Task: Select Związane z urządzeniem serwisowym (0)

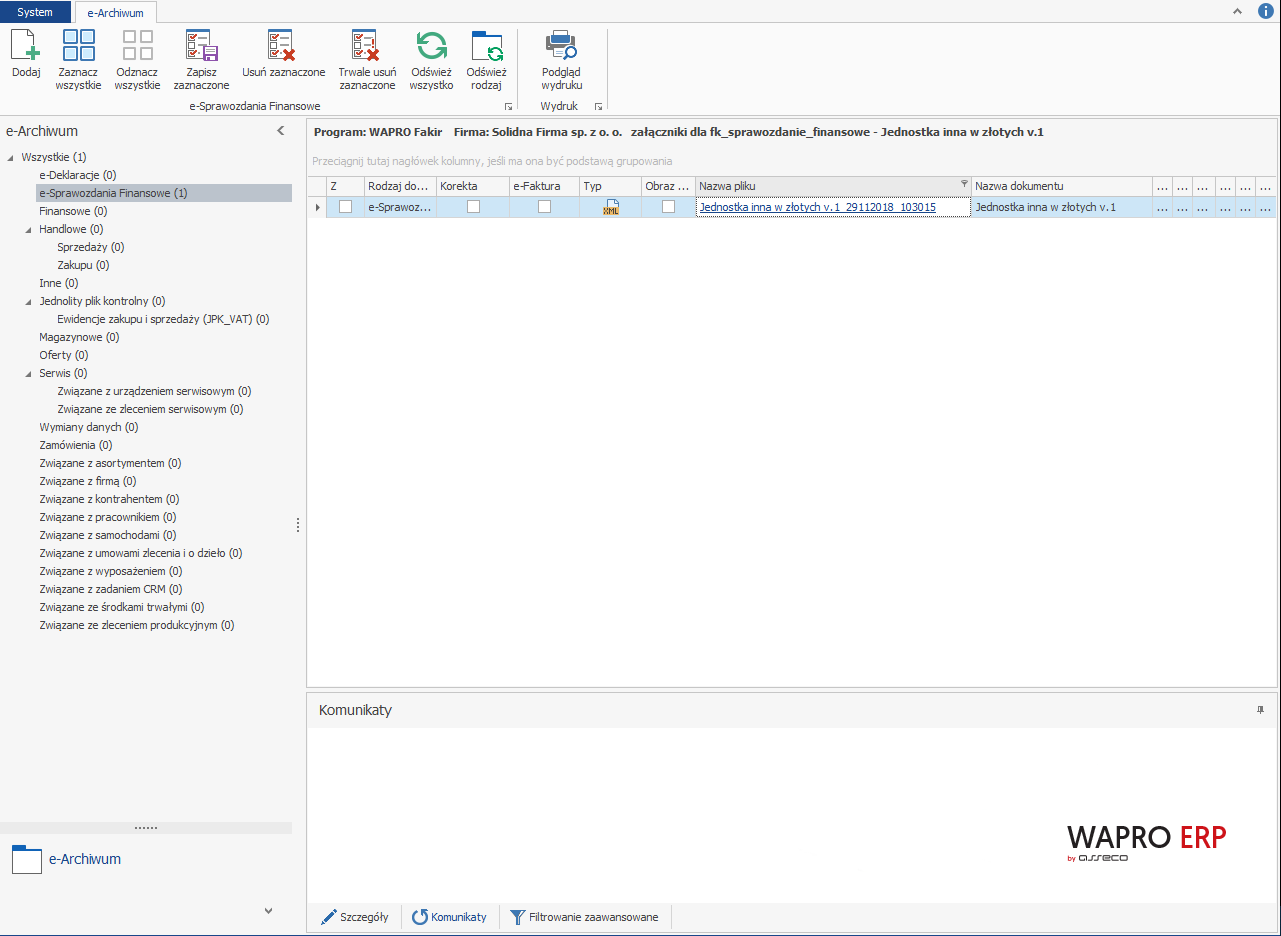Action: pyautogui.click(x=154, y=391)
